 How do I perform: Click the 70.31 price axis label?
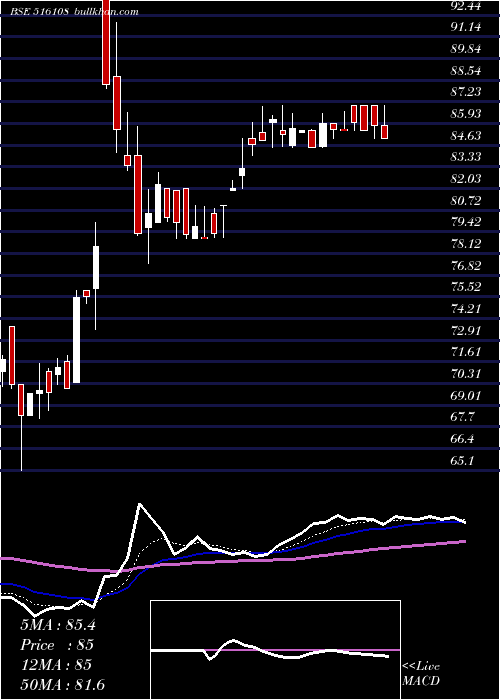pos(465,374)
